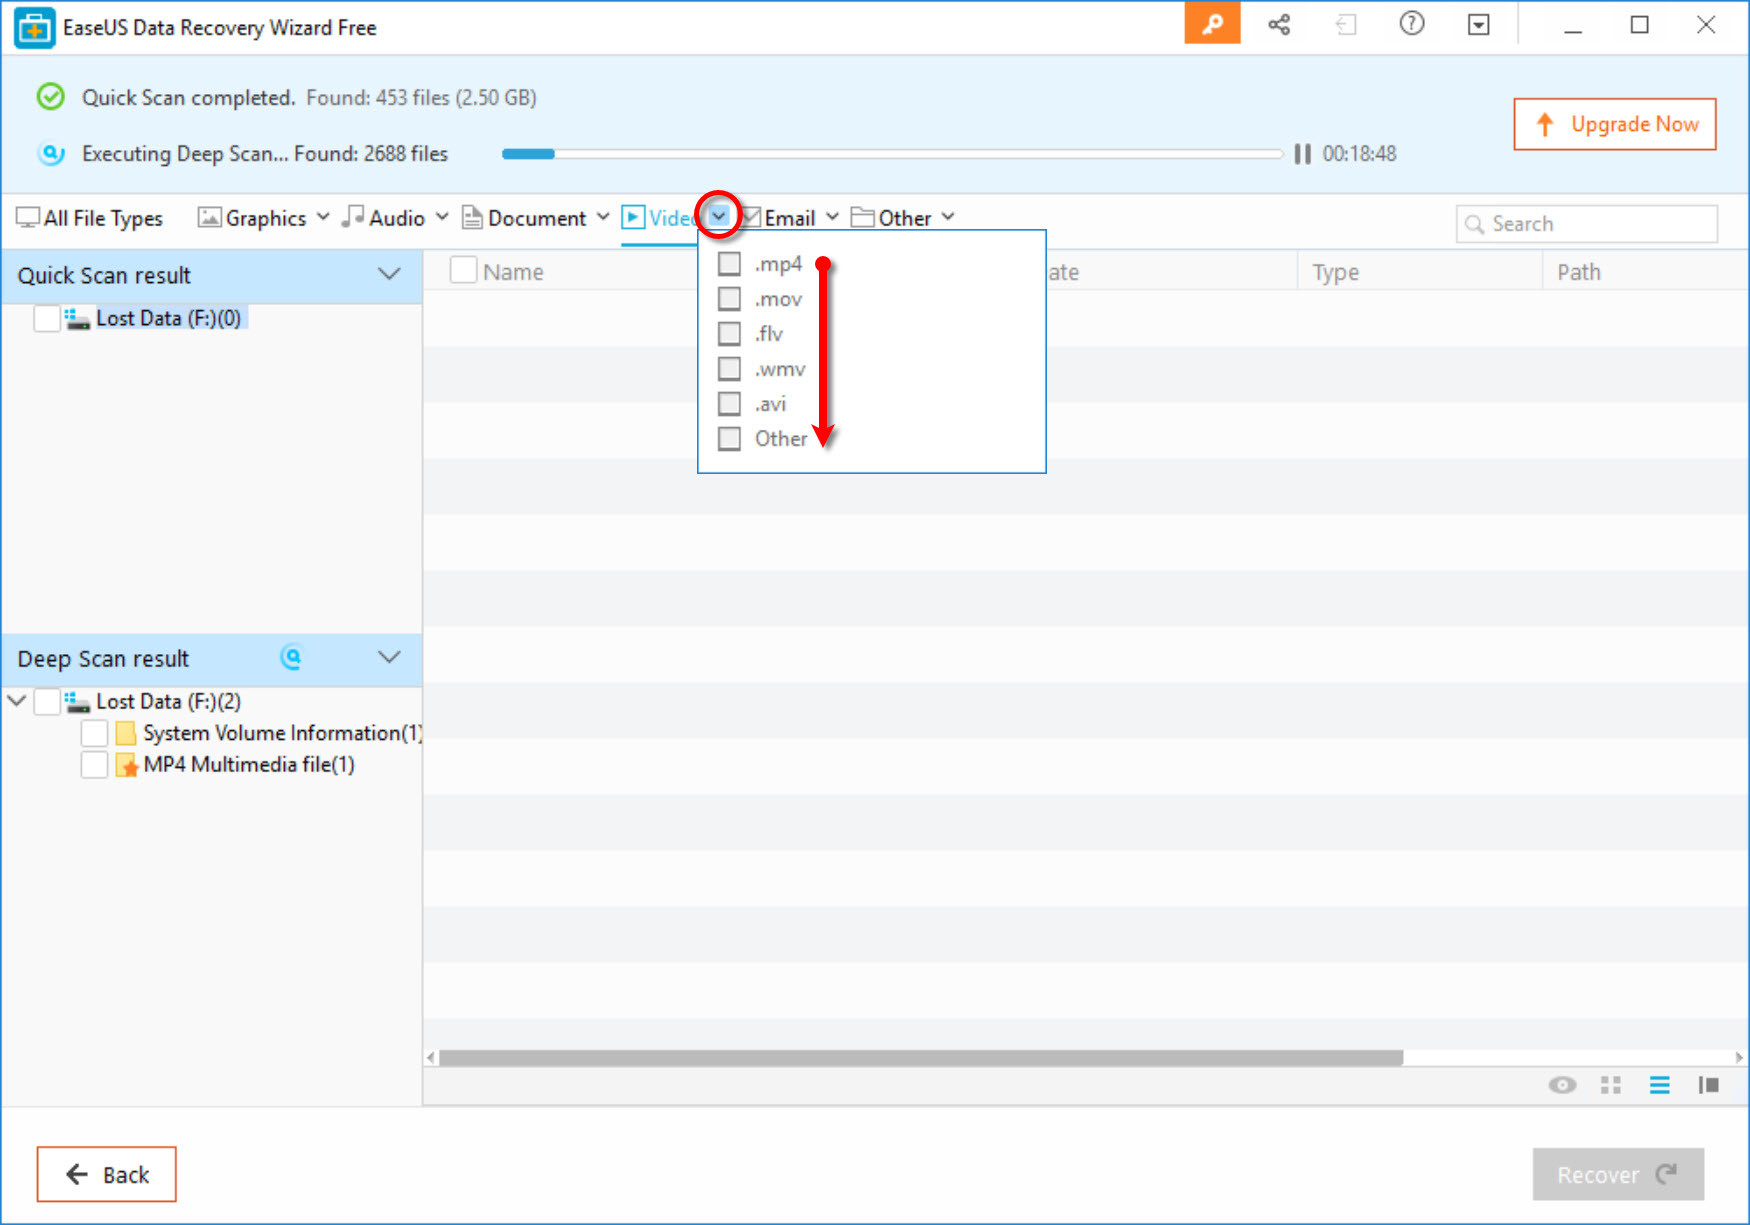Go Back to the previous screen

(x=107, y=1174)
